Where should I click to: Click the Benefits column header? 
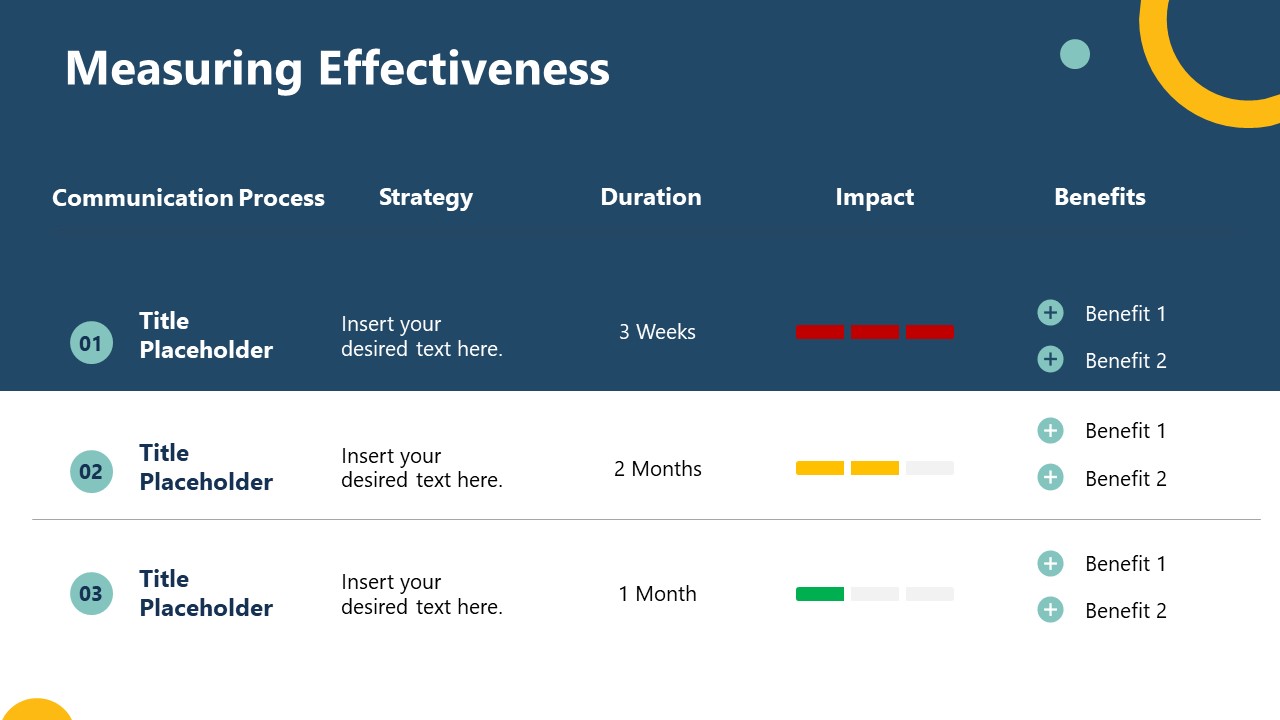click(1100, 197)
